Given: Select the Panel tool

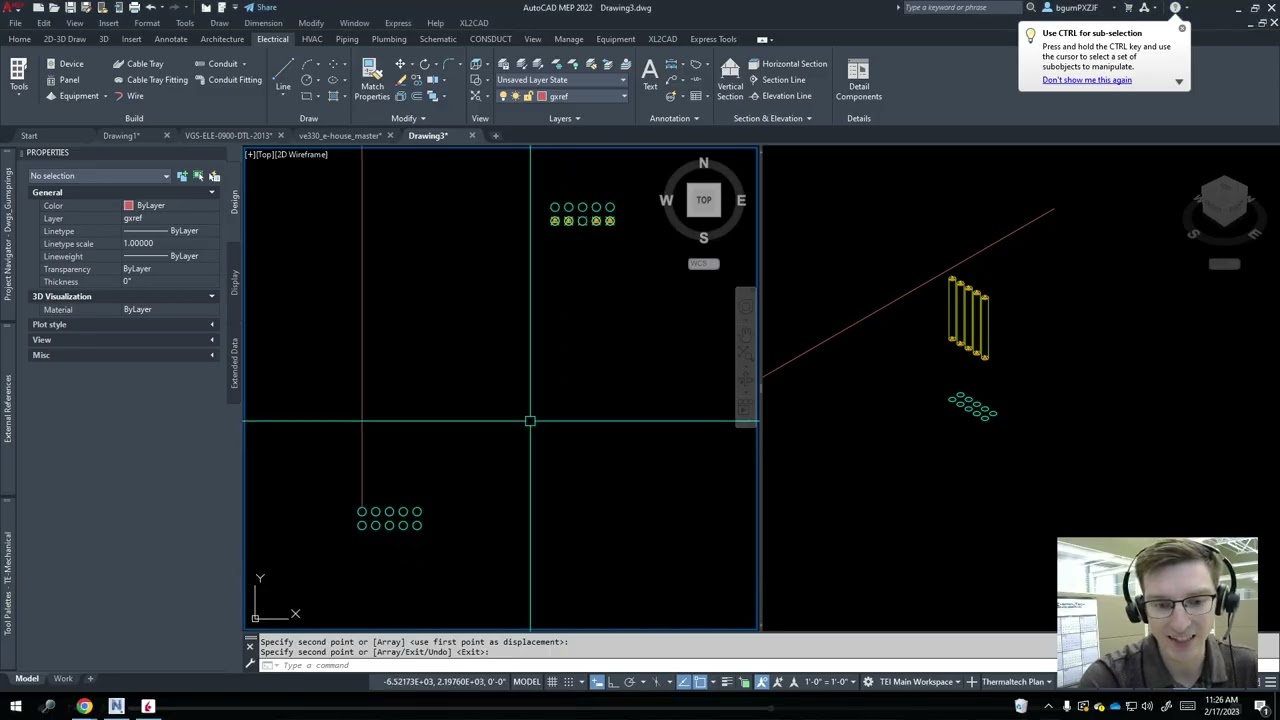Looking at the screenshot, I should point(62,80).
